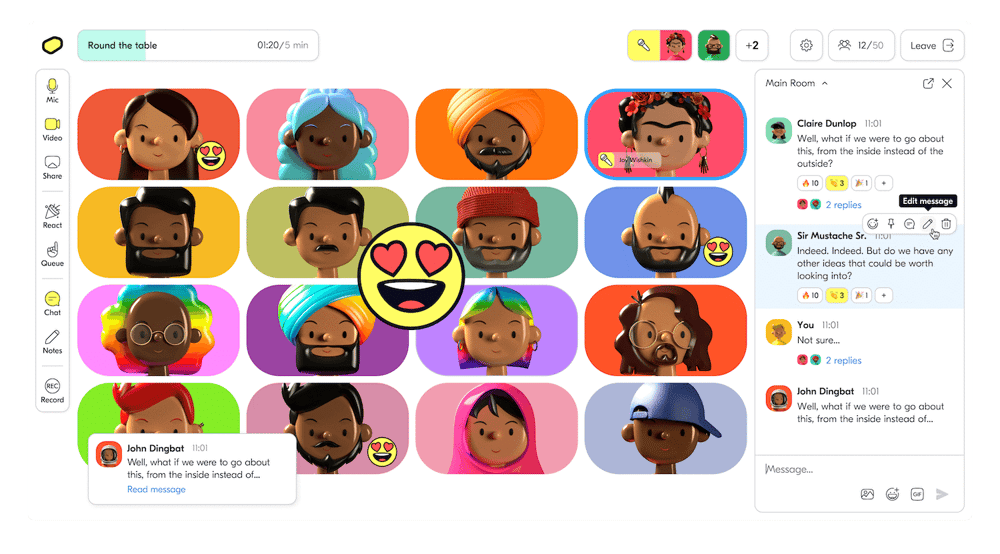Expand 2 replies under Claire Dunlop's message
The height and width of the screenshot is (554, 1000).
pos(843,205)
